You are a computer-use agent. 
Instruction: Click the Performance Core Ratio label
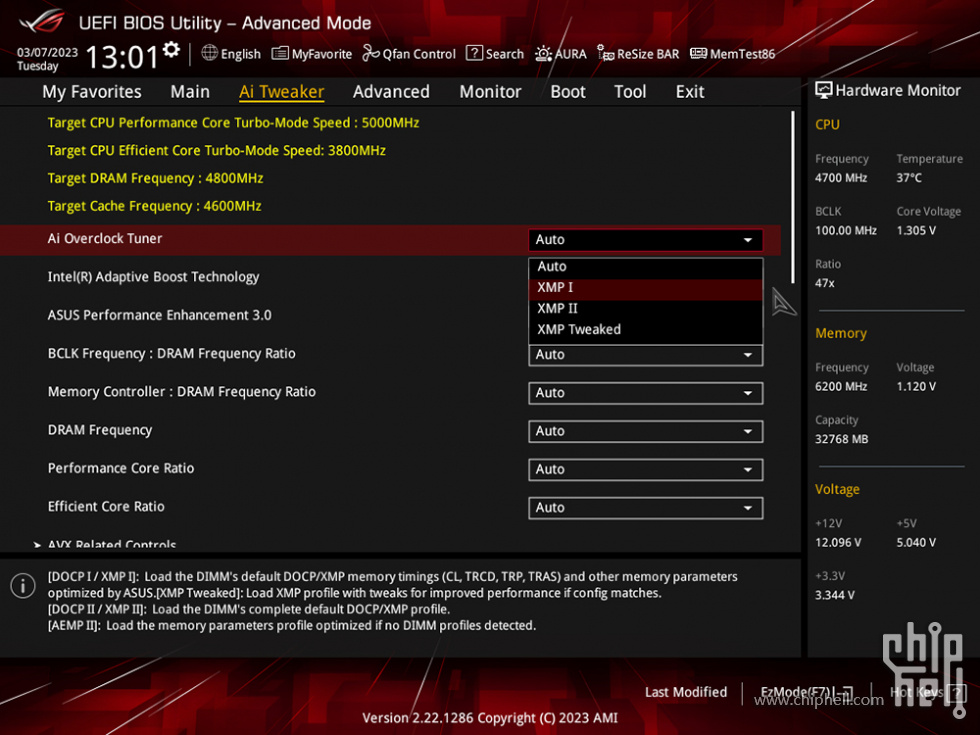click(x=121, y=468)
